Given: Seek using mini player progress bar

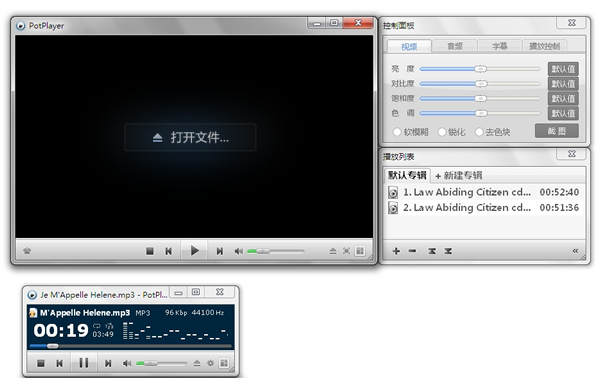Looking at the screenshot, I should [x=130, y=346].
